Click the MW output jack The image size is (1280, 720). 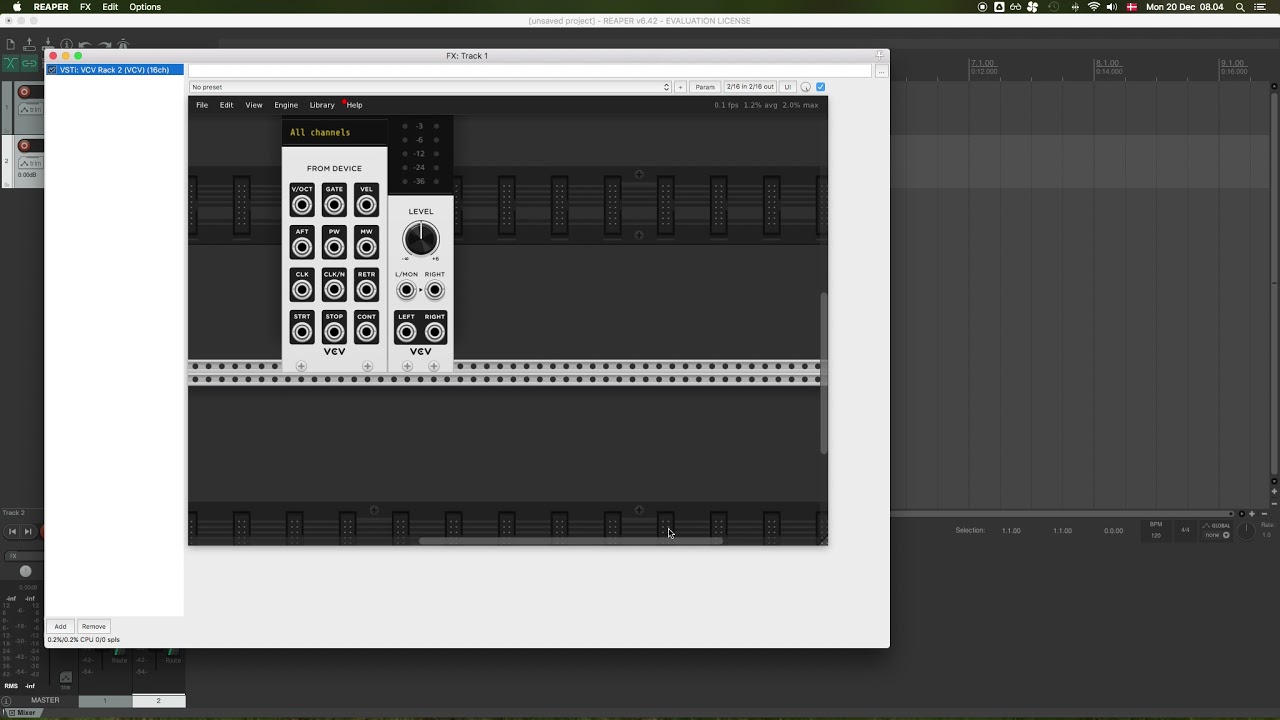point(366,247)
